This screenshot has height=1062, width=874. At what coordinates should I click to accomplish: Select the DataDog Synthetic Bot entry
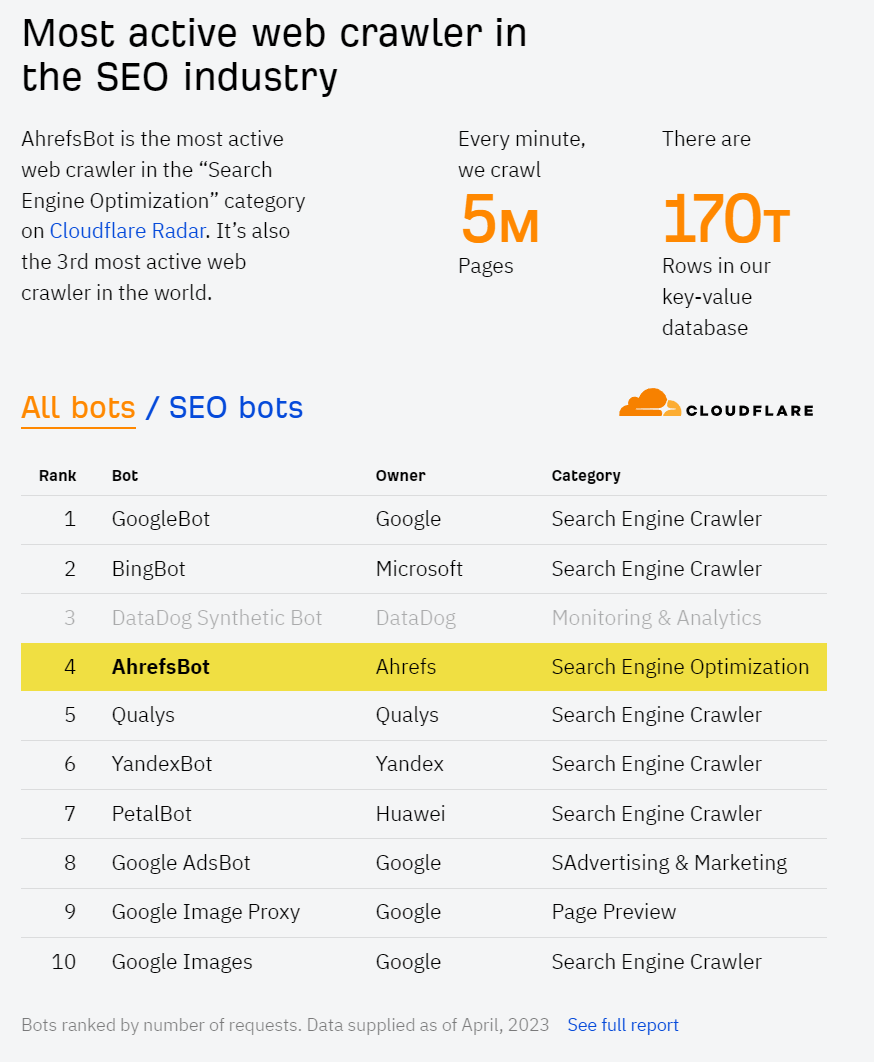tap(217, 618)
